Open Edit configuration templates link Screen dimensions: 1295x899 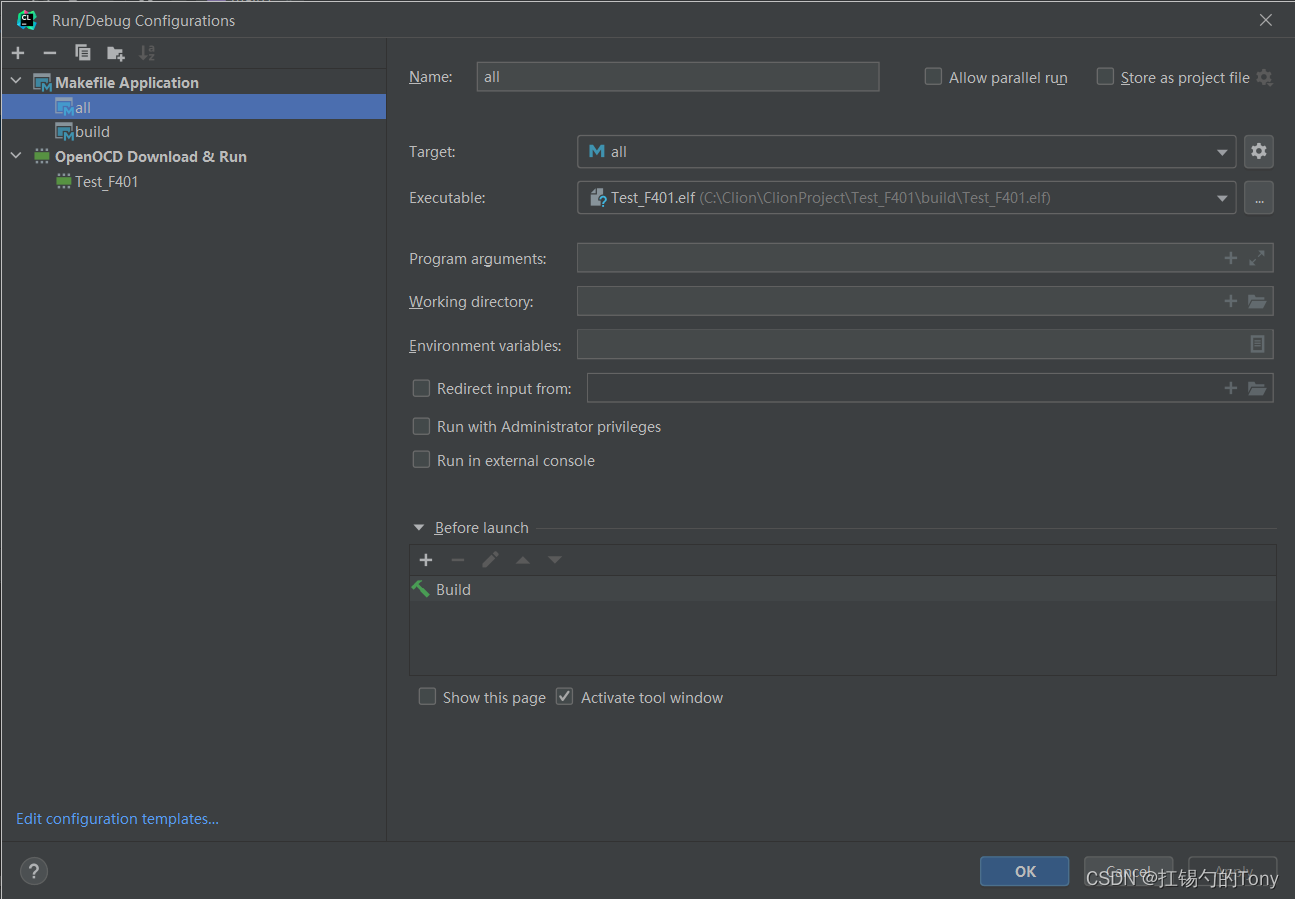(117, 819)
